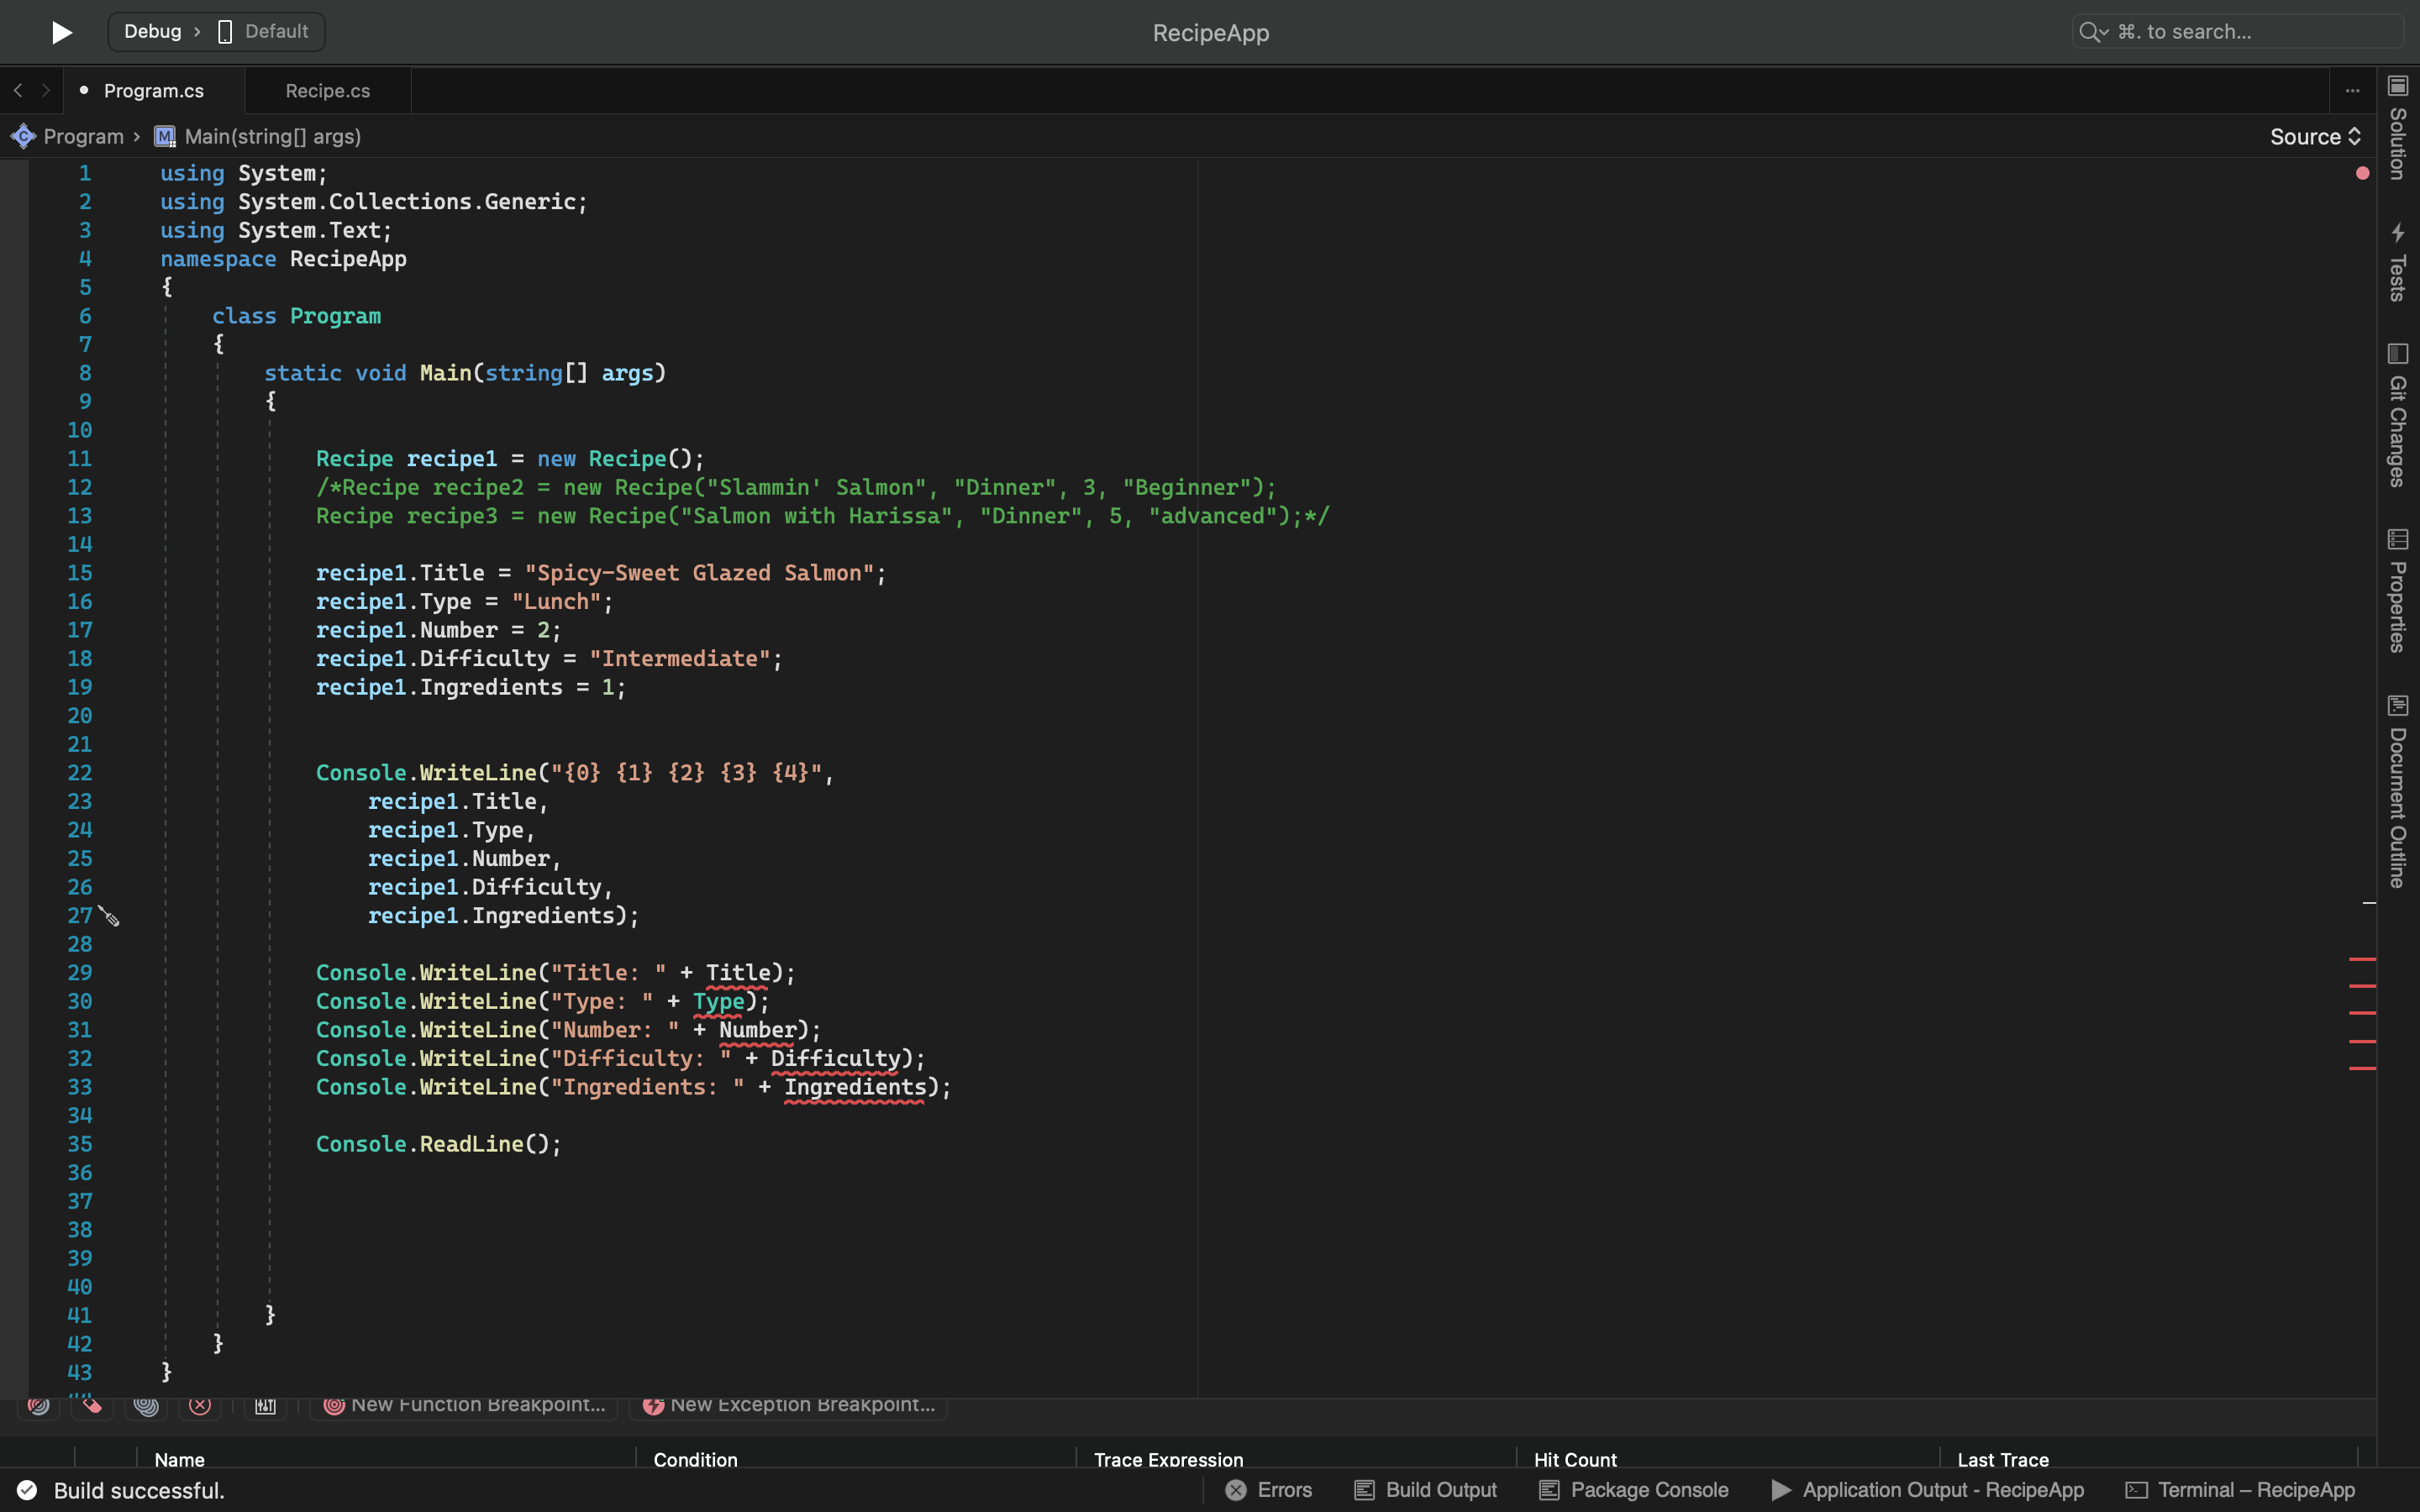
Task: Disable all breakpoints with the round toggle icon
Action: coord(147,1404)
